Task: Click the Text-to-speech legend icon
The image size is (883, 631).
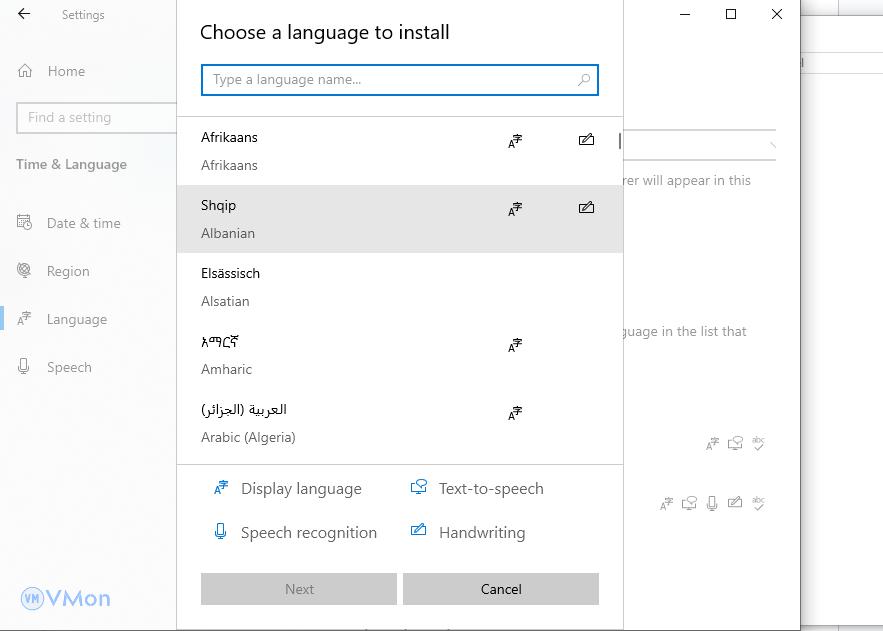Action: tap(418, 488)
